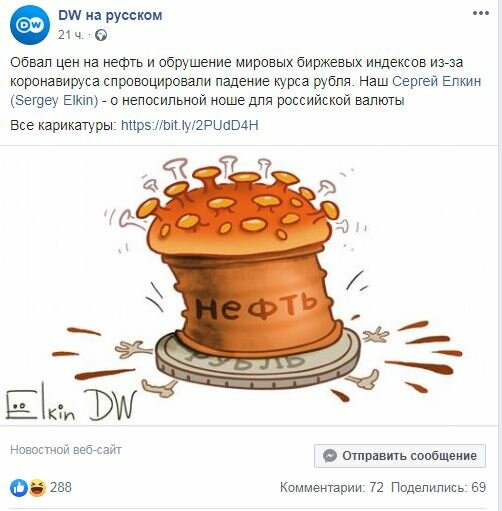The height and width of the screenshot is (511, 502).
Task: Follow the Сергей Елкин tagged profile link
Action: (x=436, y=81)
